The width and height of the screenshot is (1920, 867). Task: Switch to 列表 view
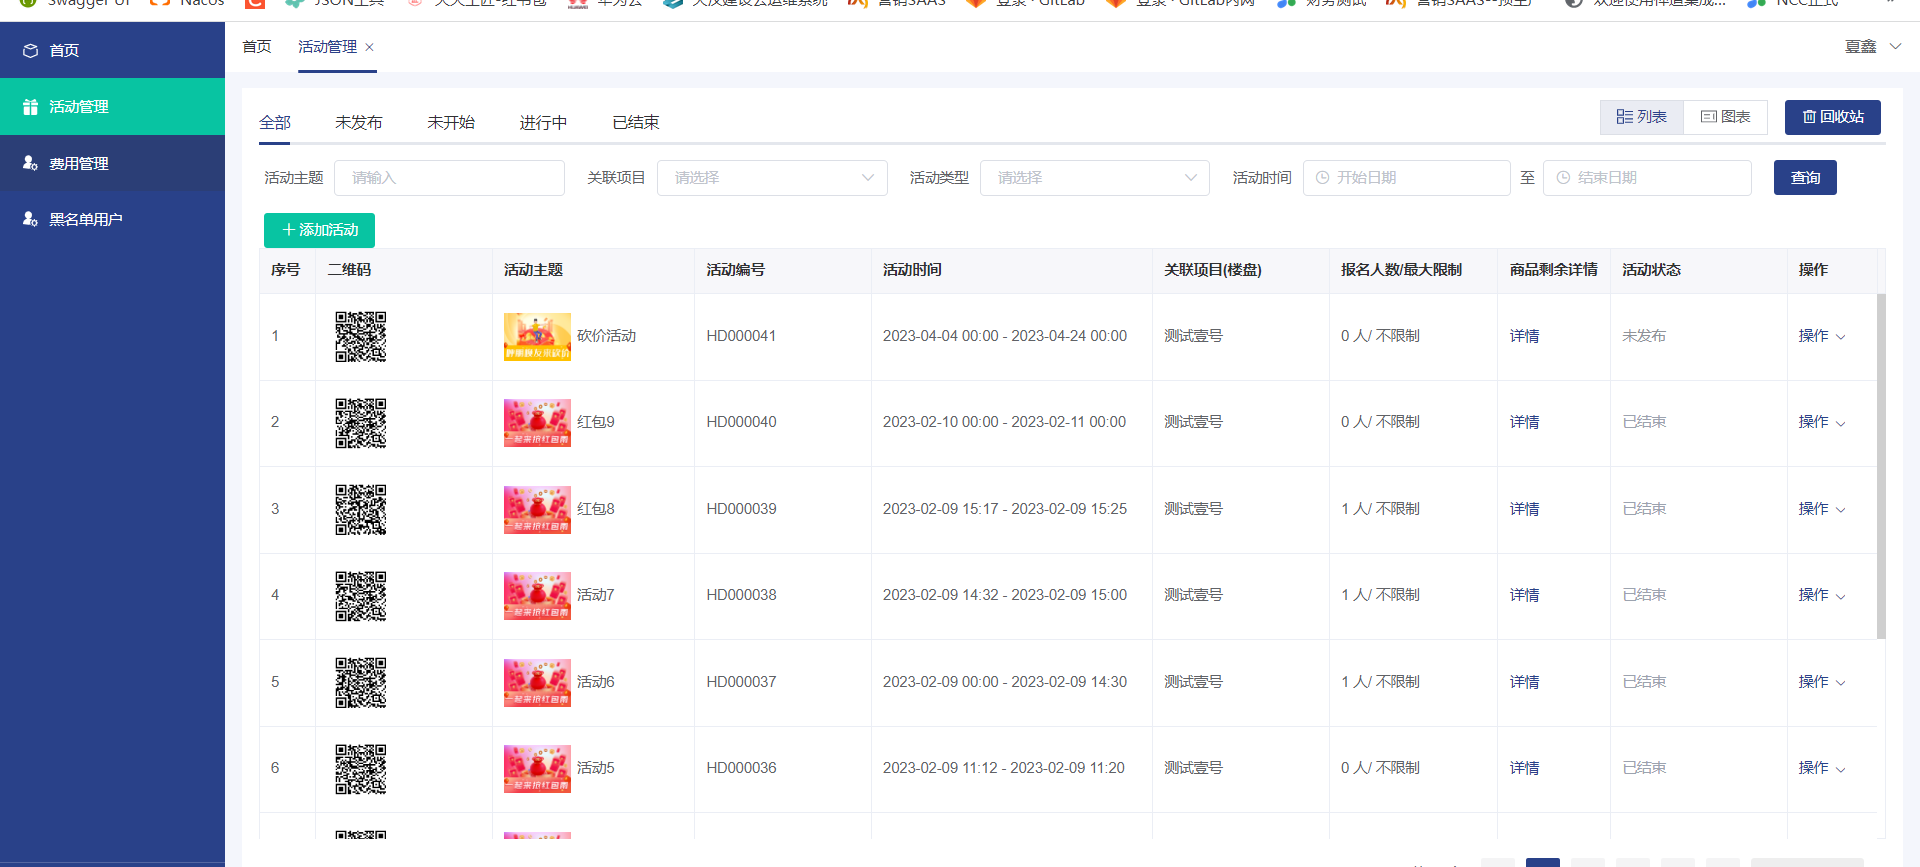pos(1642,117)
